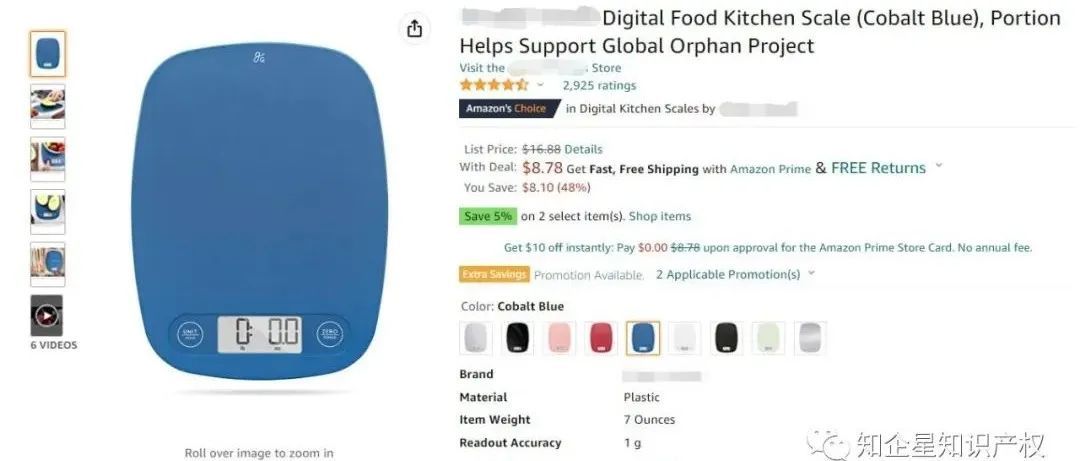Screen dimensions: 1080x461
Task: View the first blue scale thumbnail
Action: pos(48,54)
